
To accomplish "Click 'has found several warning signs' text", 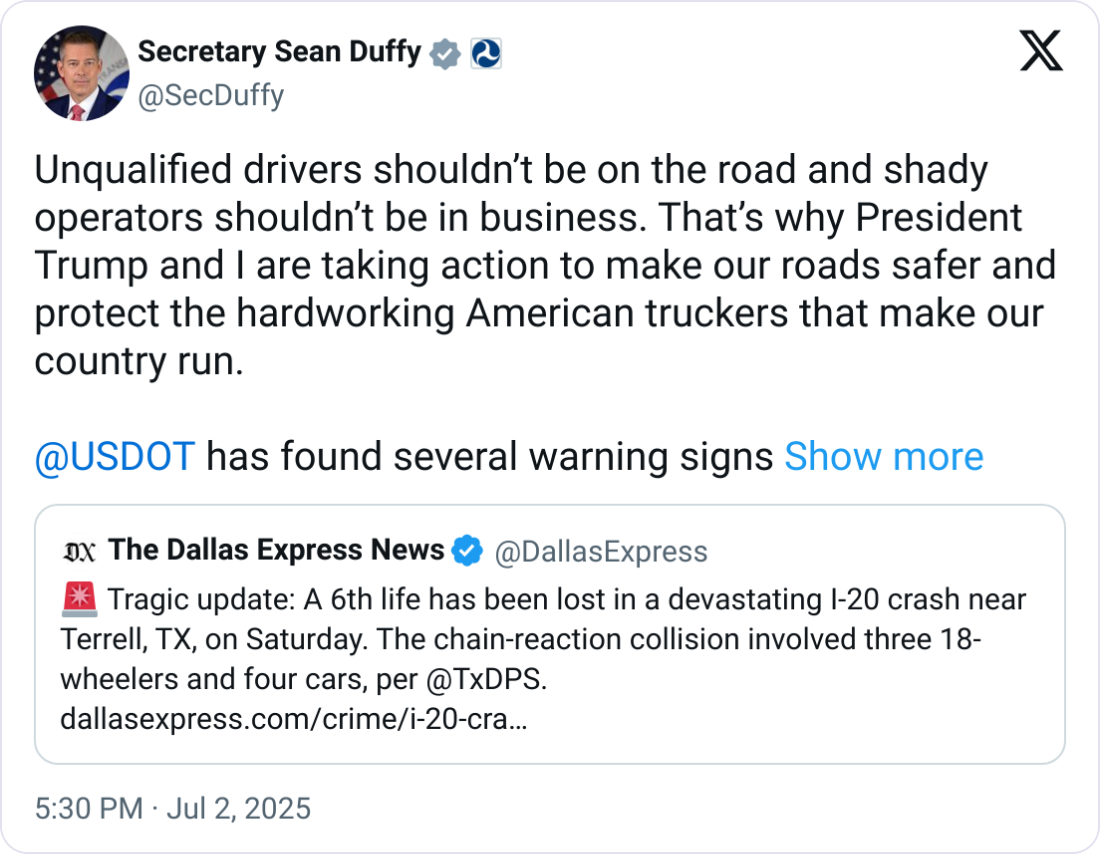I will click(x=489, y=457).
